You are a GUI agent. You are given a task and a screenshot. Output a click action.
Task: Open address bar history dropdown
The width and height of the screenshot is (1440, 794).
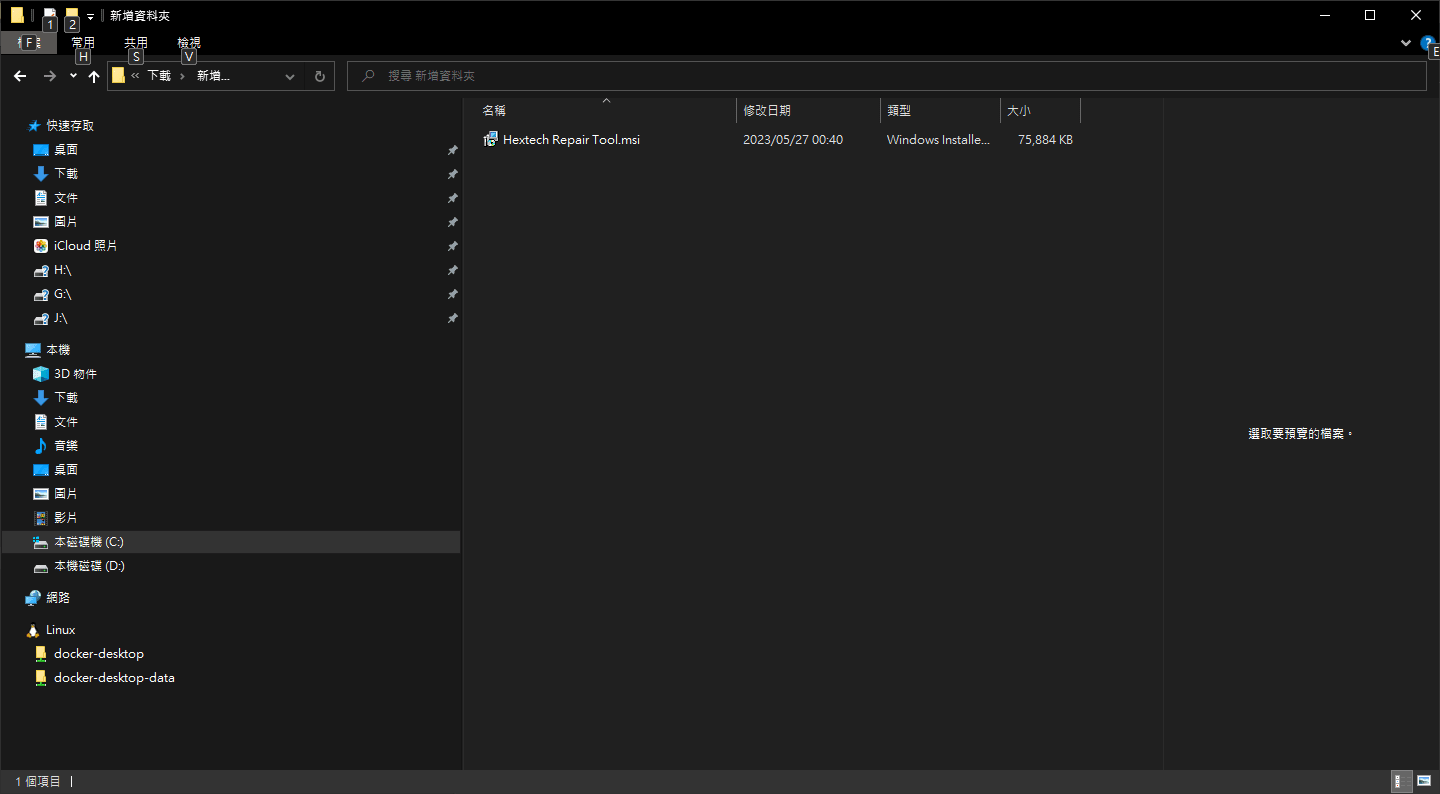pos(290,76)
